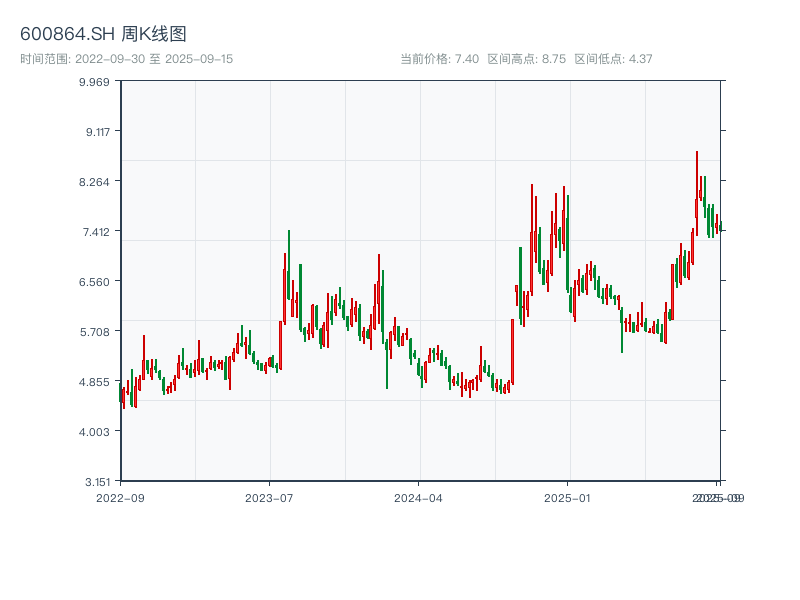The width and height of the screenshot is (800, 600).
Task: Click x-axis label 2023-07
Action: point(269,498)
